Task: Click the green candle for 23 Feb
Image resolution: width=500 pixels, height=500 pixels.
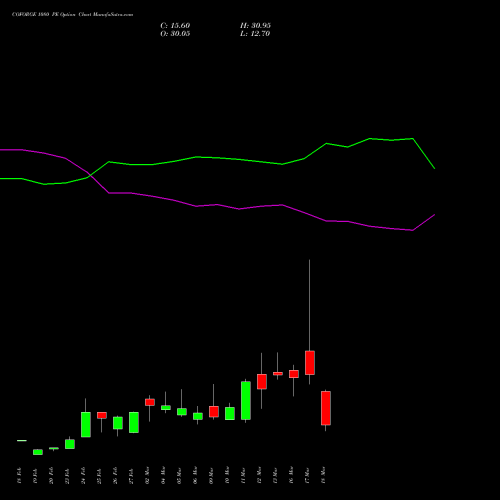Action: [x=70, y=444]
